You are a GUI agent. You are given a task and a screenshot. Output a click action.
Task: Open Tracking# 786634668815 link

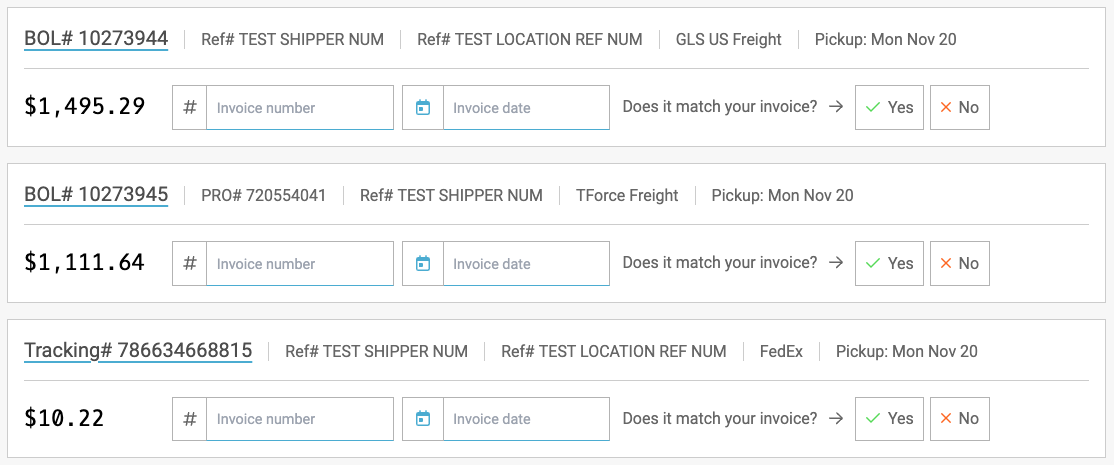pos(138,351)
